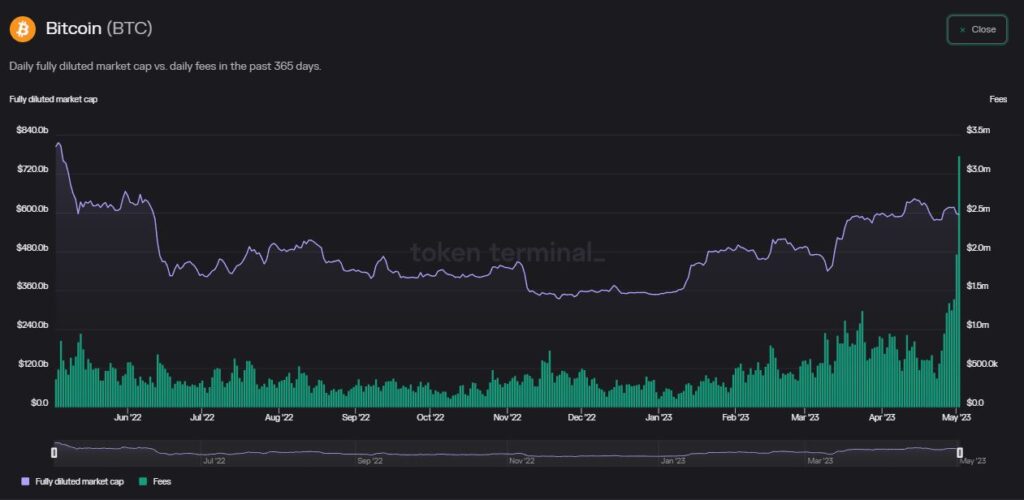Viewport: 1024px width, 500px height.
Task: Click the Bitcoin (BTC) title text
Action: coord(99,29)
